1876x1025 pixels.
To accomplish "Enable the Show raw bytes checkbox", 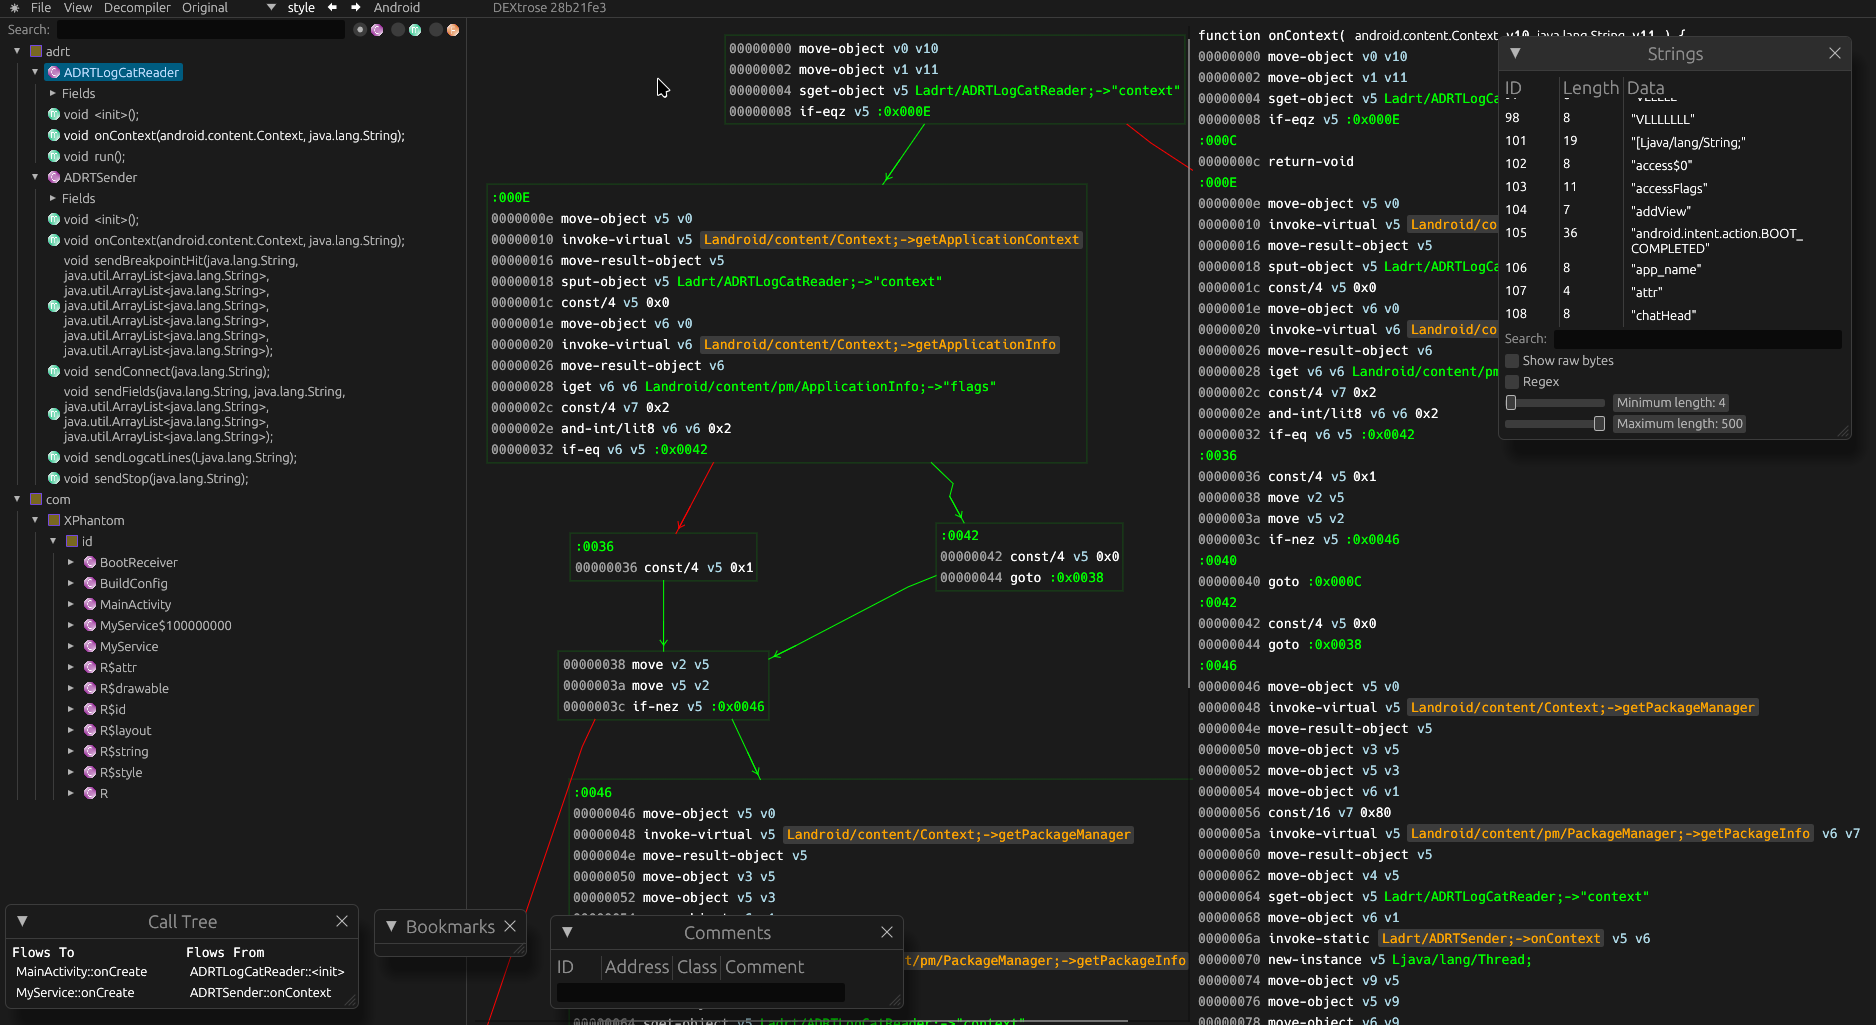I will coord(1512,361).
